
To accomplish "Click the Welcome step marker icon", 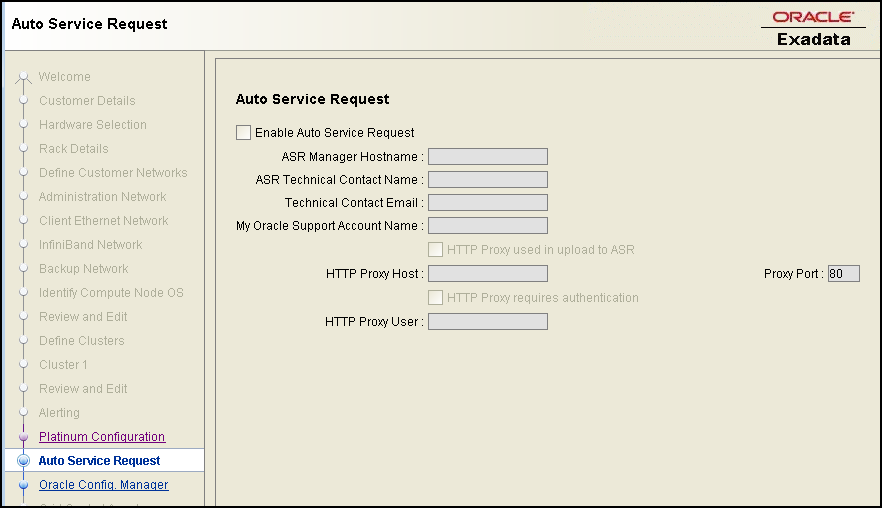I will 23,77.
